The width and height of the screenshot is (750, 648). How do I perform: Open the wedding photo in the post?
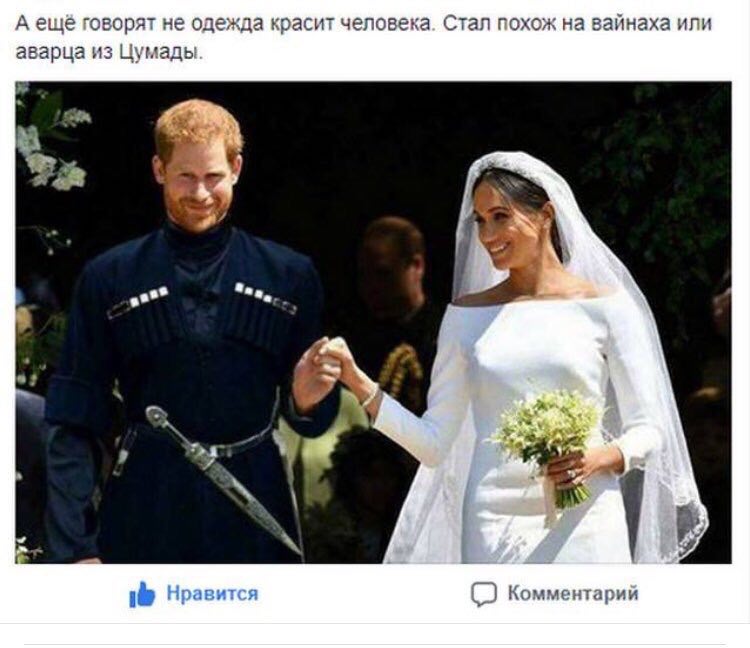coord(373,322)
